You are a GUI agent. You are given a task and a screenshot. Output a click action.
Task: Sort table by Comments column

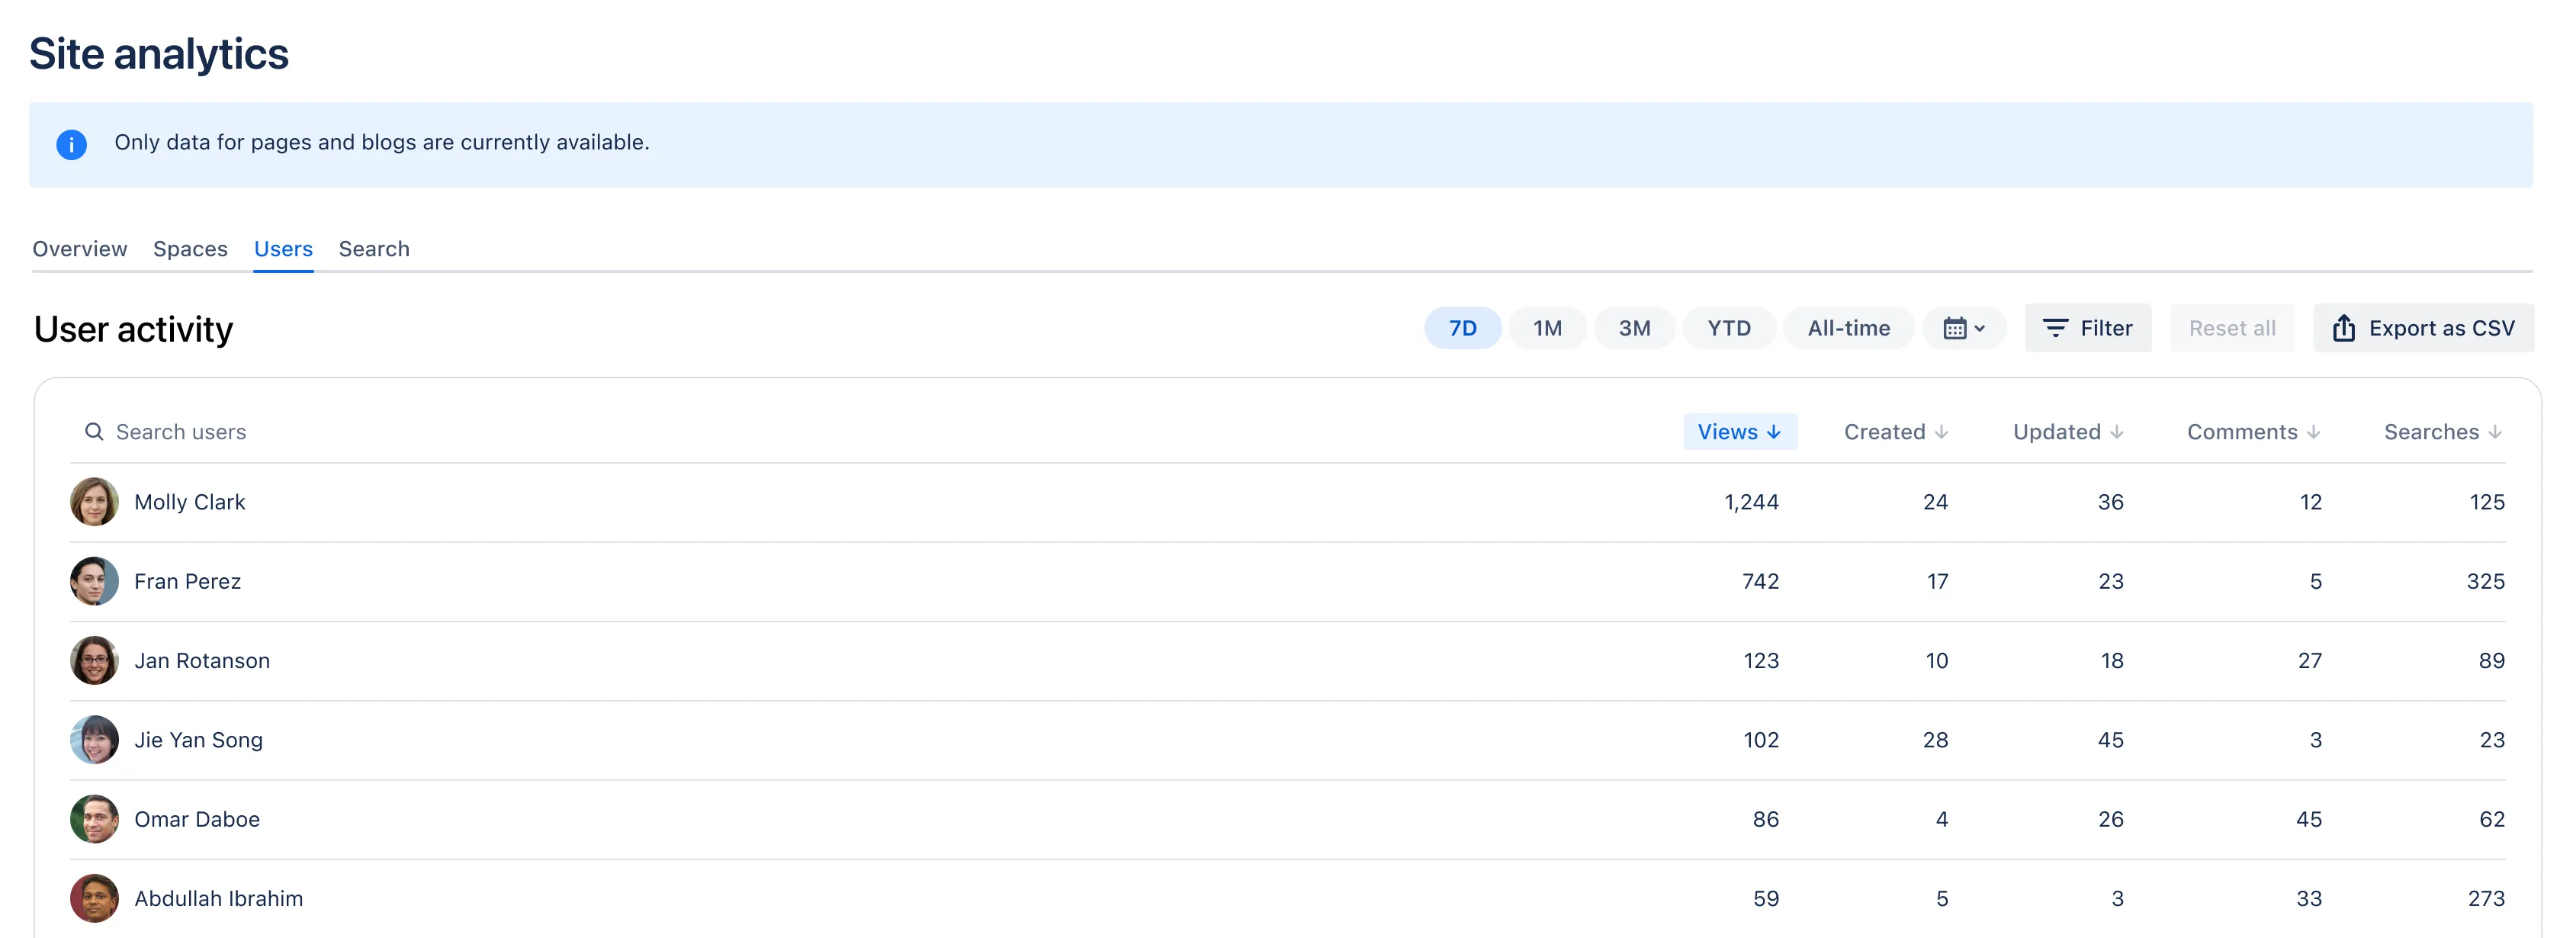coord(2253,431)
